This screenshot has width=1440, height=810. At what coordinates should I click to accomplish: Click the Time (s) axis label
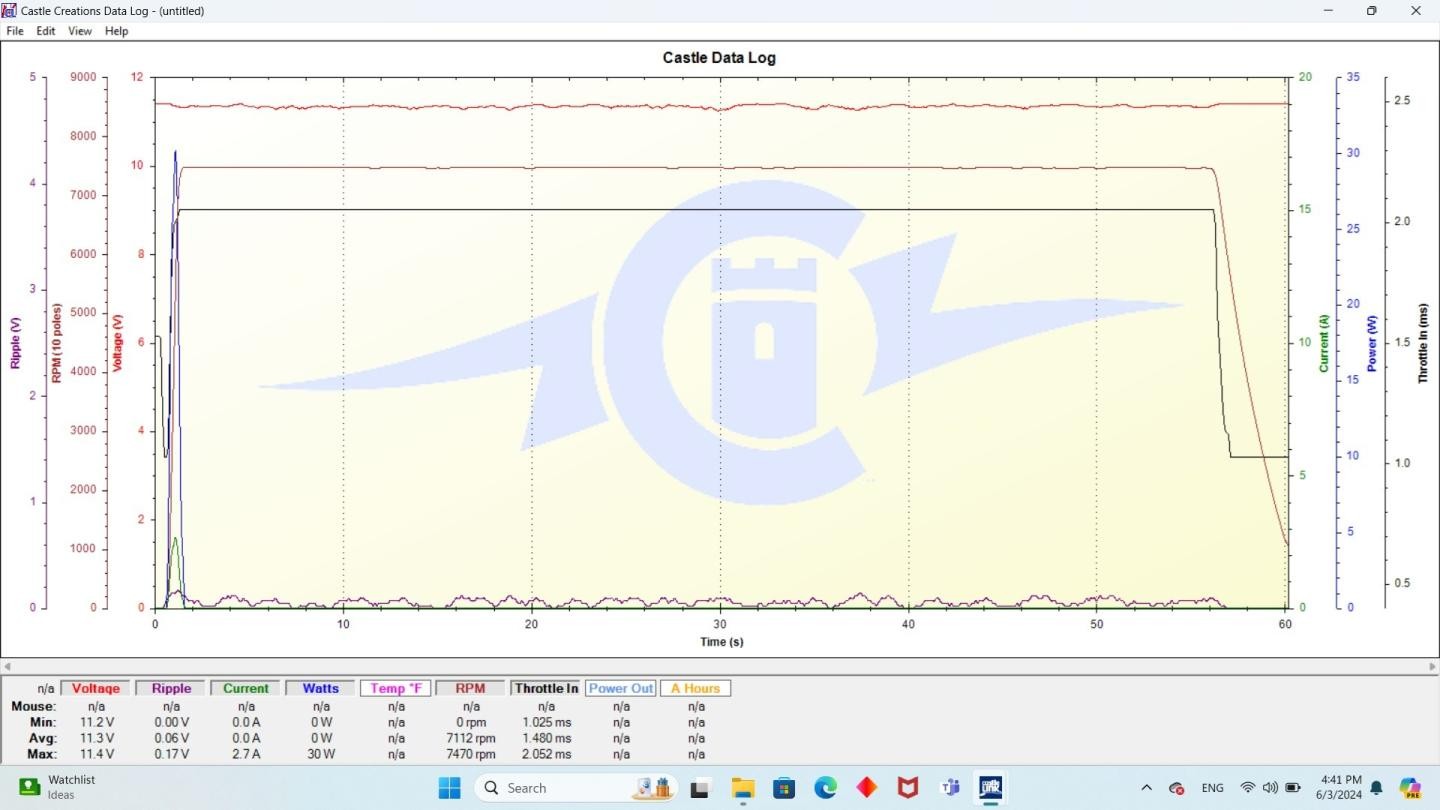(x=721, y=642)
